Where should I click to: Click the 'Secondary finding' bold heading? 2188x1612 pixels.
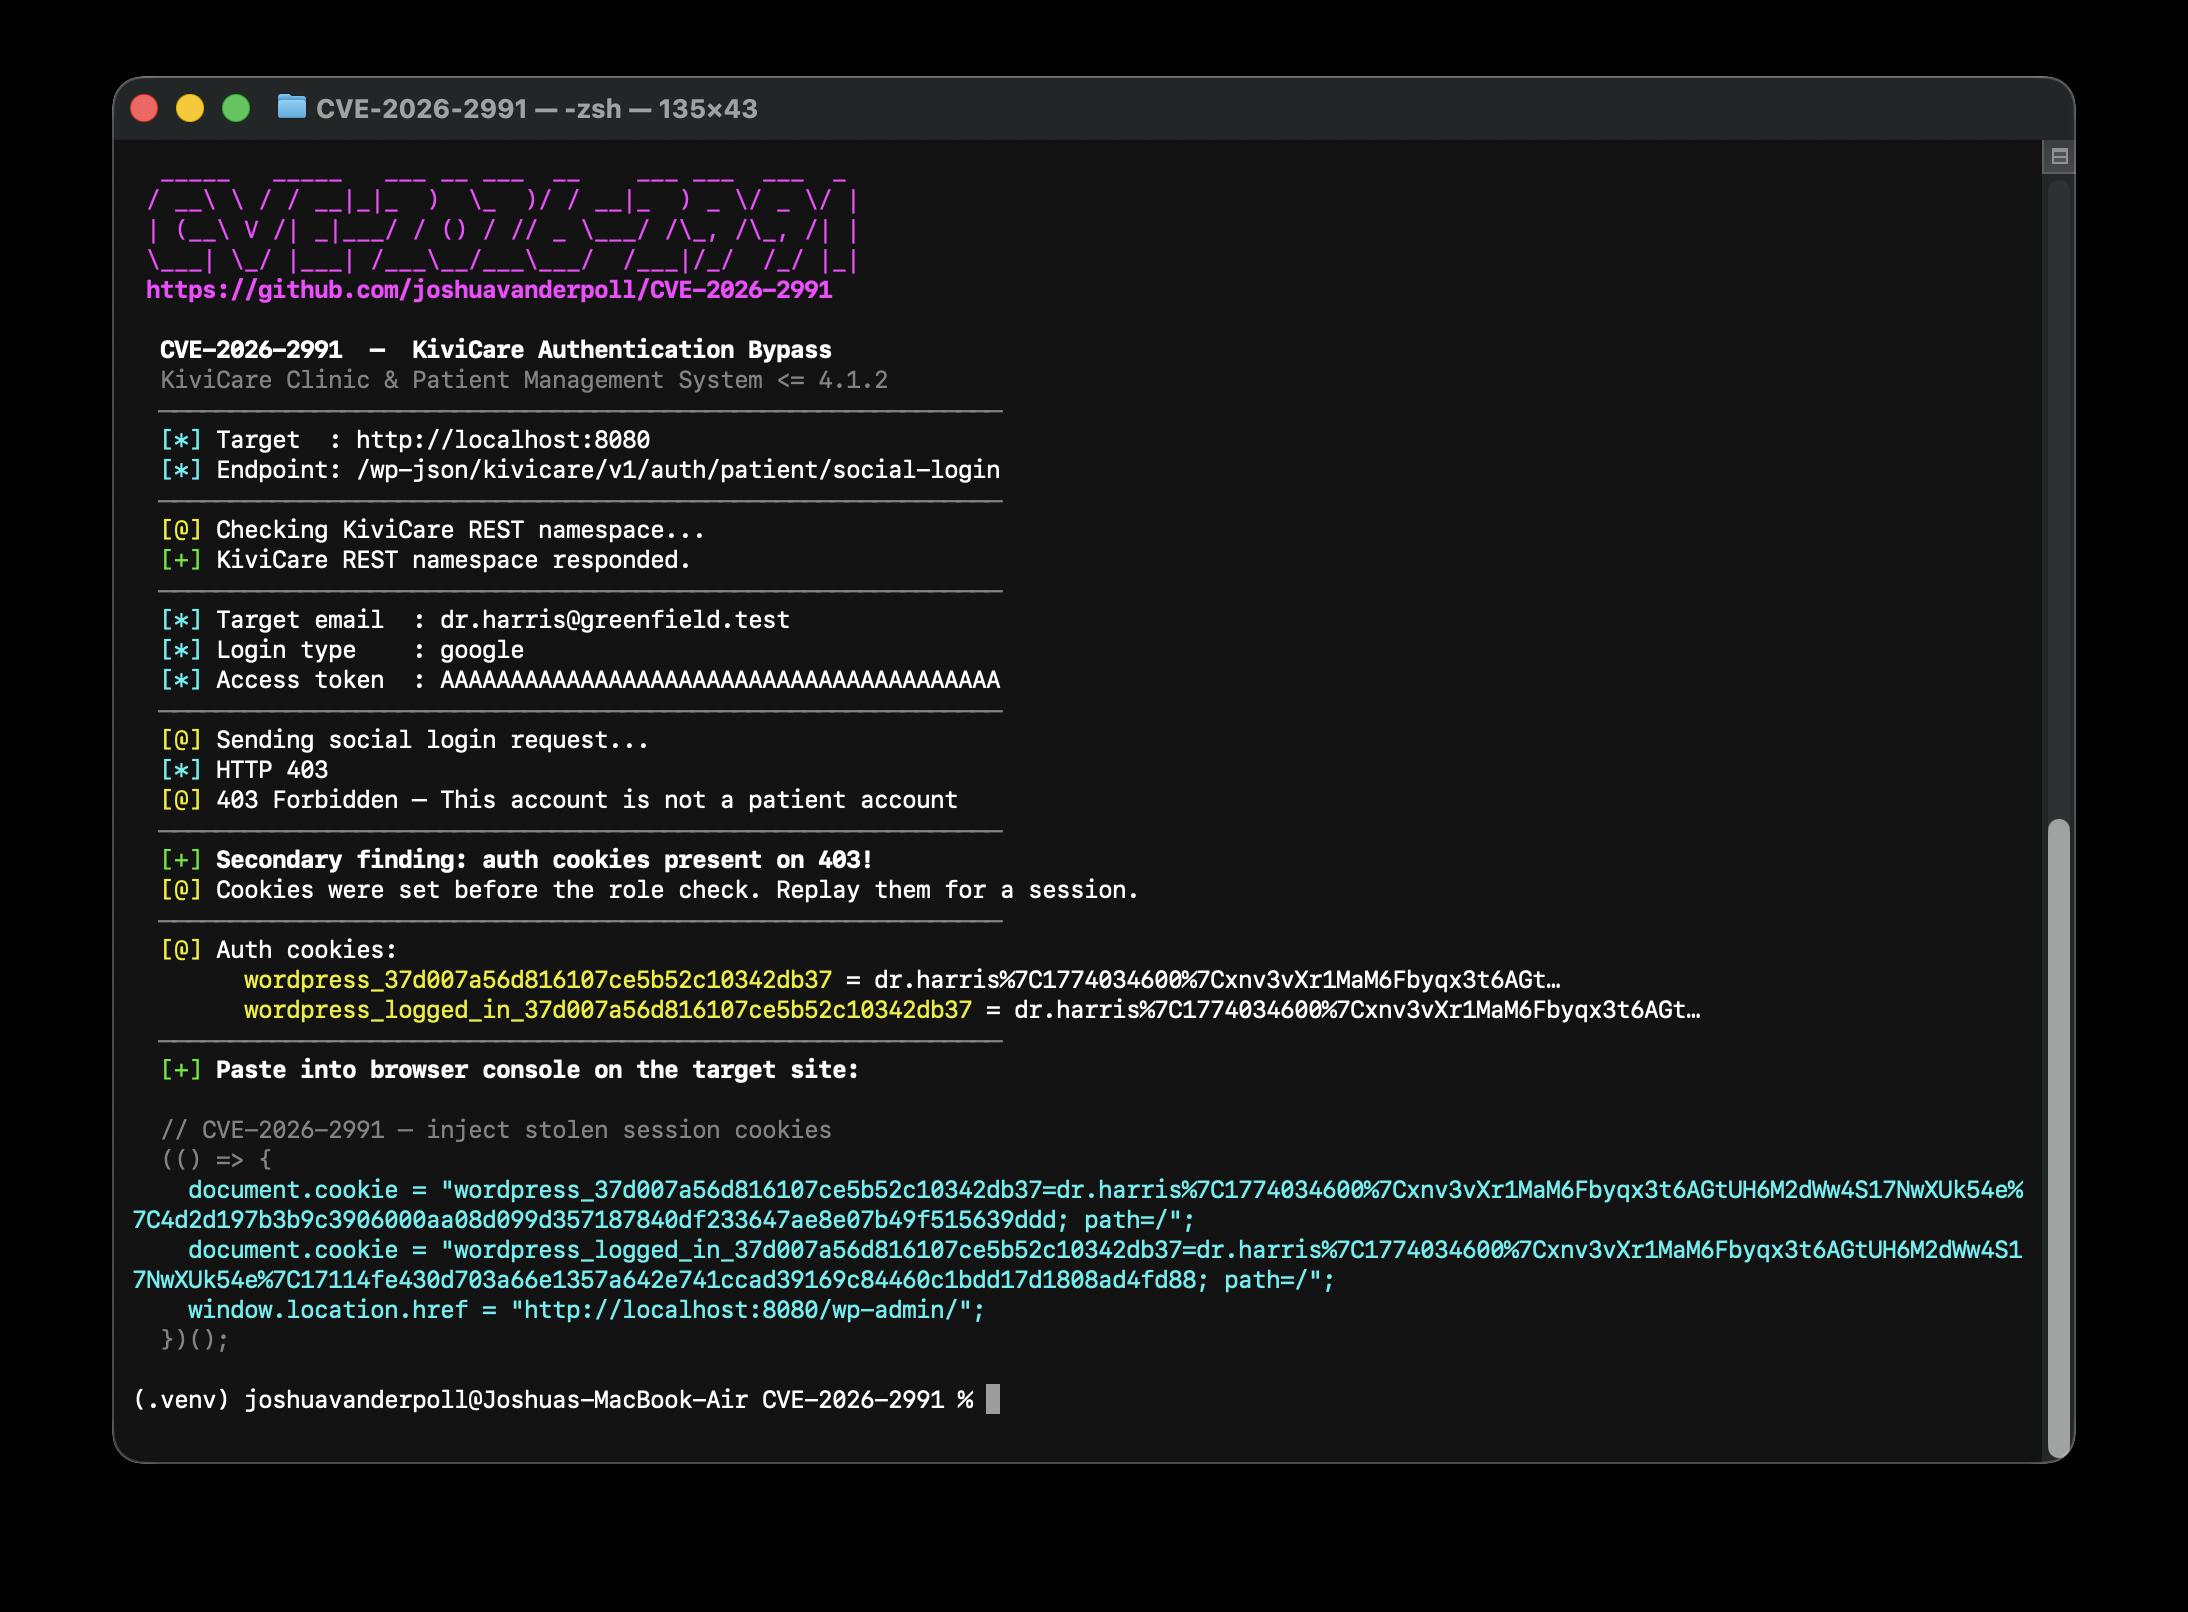coord(544,860)
